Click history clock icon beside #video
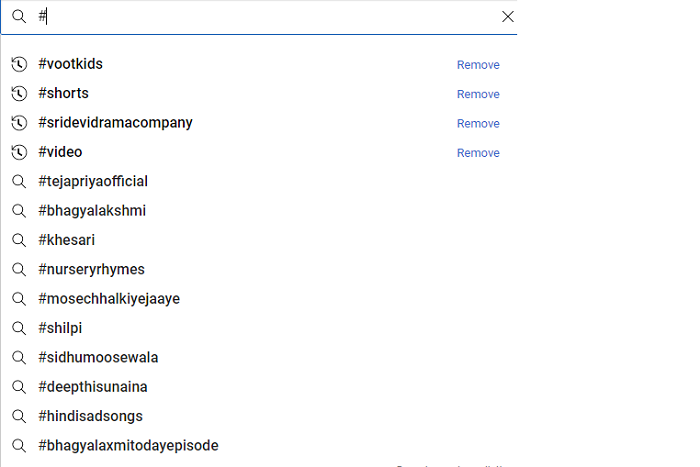 click(19, 152)
